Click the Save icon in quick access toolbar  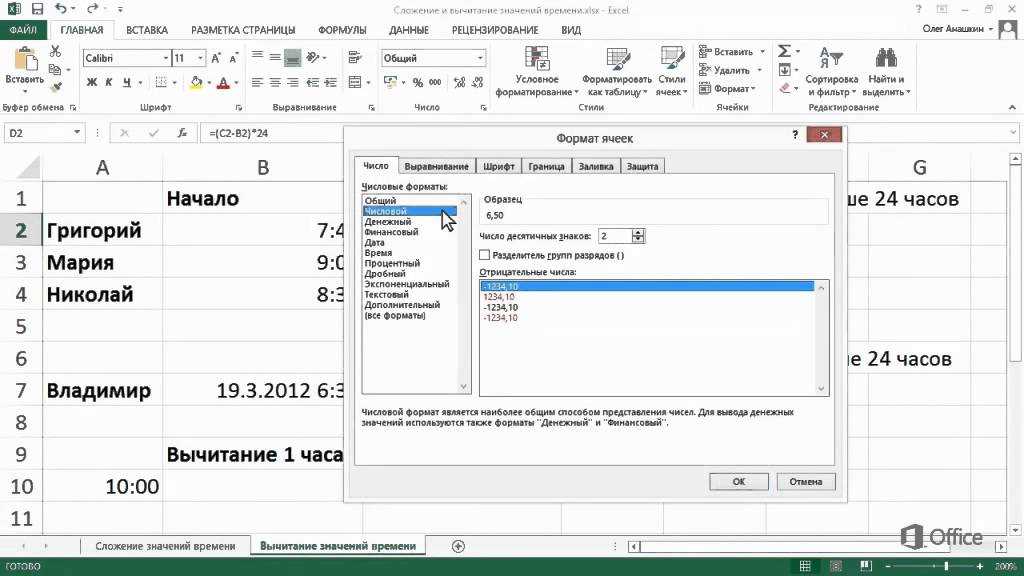[37, 9]
